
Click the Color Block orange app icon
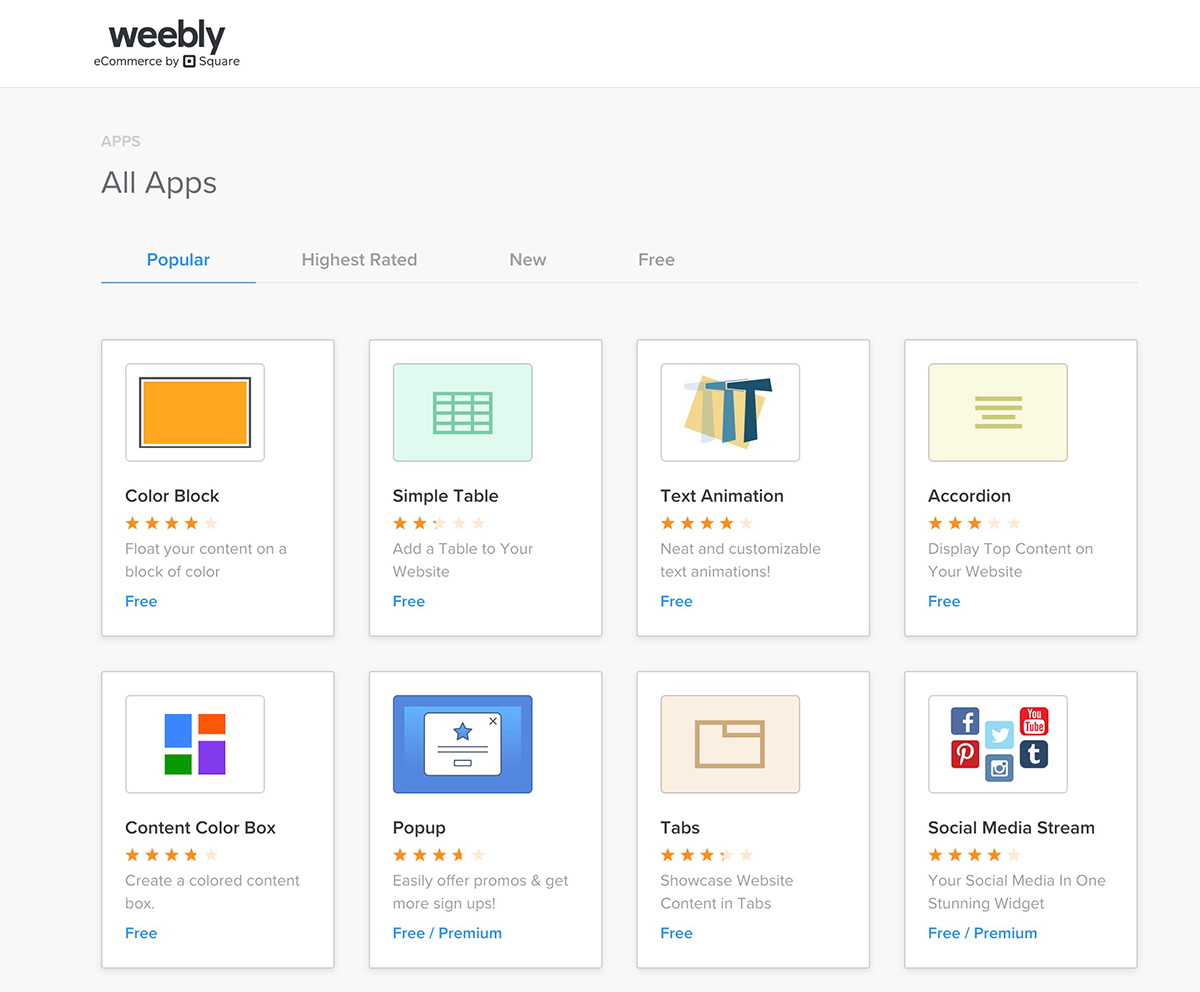point(195,412)
